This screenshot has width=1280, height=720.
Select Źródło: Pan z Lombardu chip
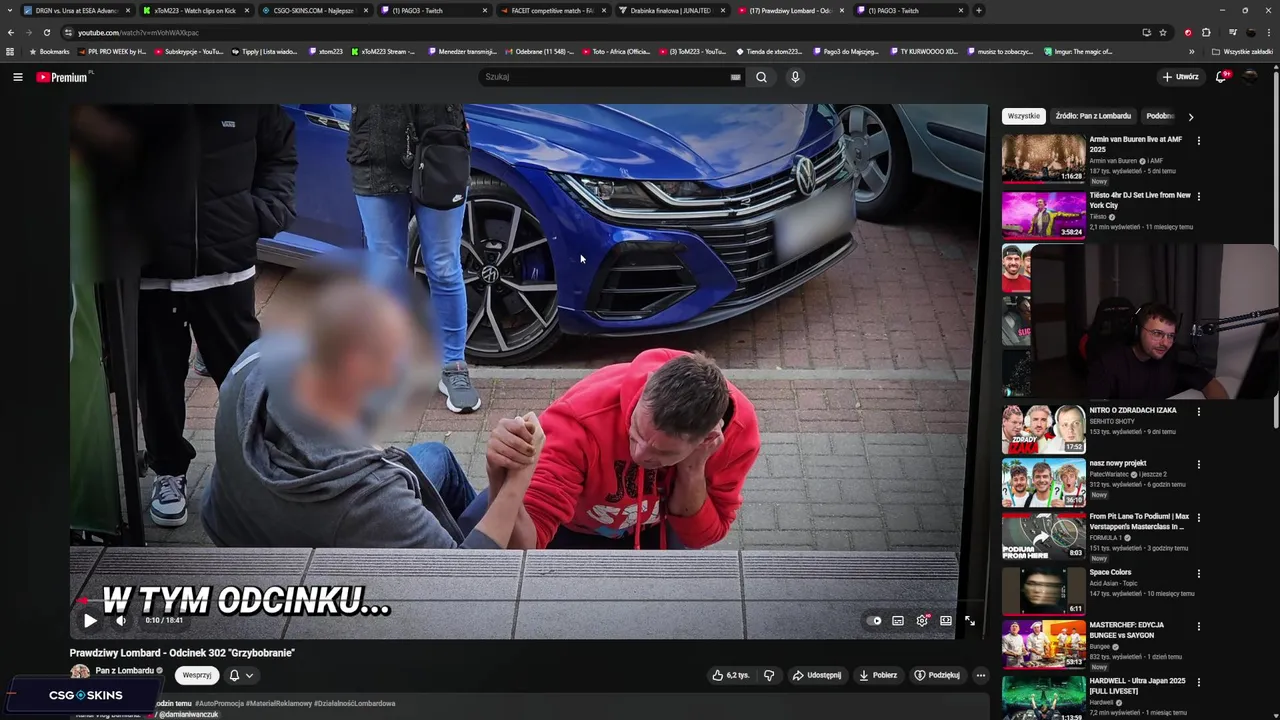pyautogui.click(x=1093, y=116)
